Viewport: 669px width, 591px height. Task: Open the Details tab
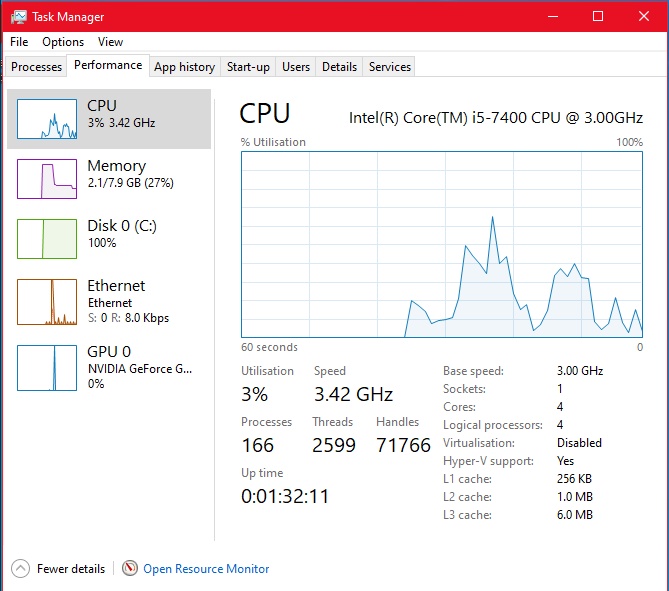339,67
